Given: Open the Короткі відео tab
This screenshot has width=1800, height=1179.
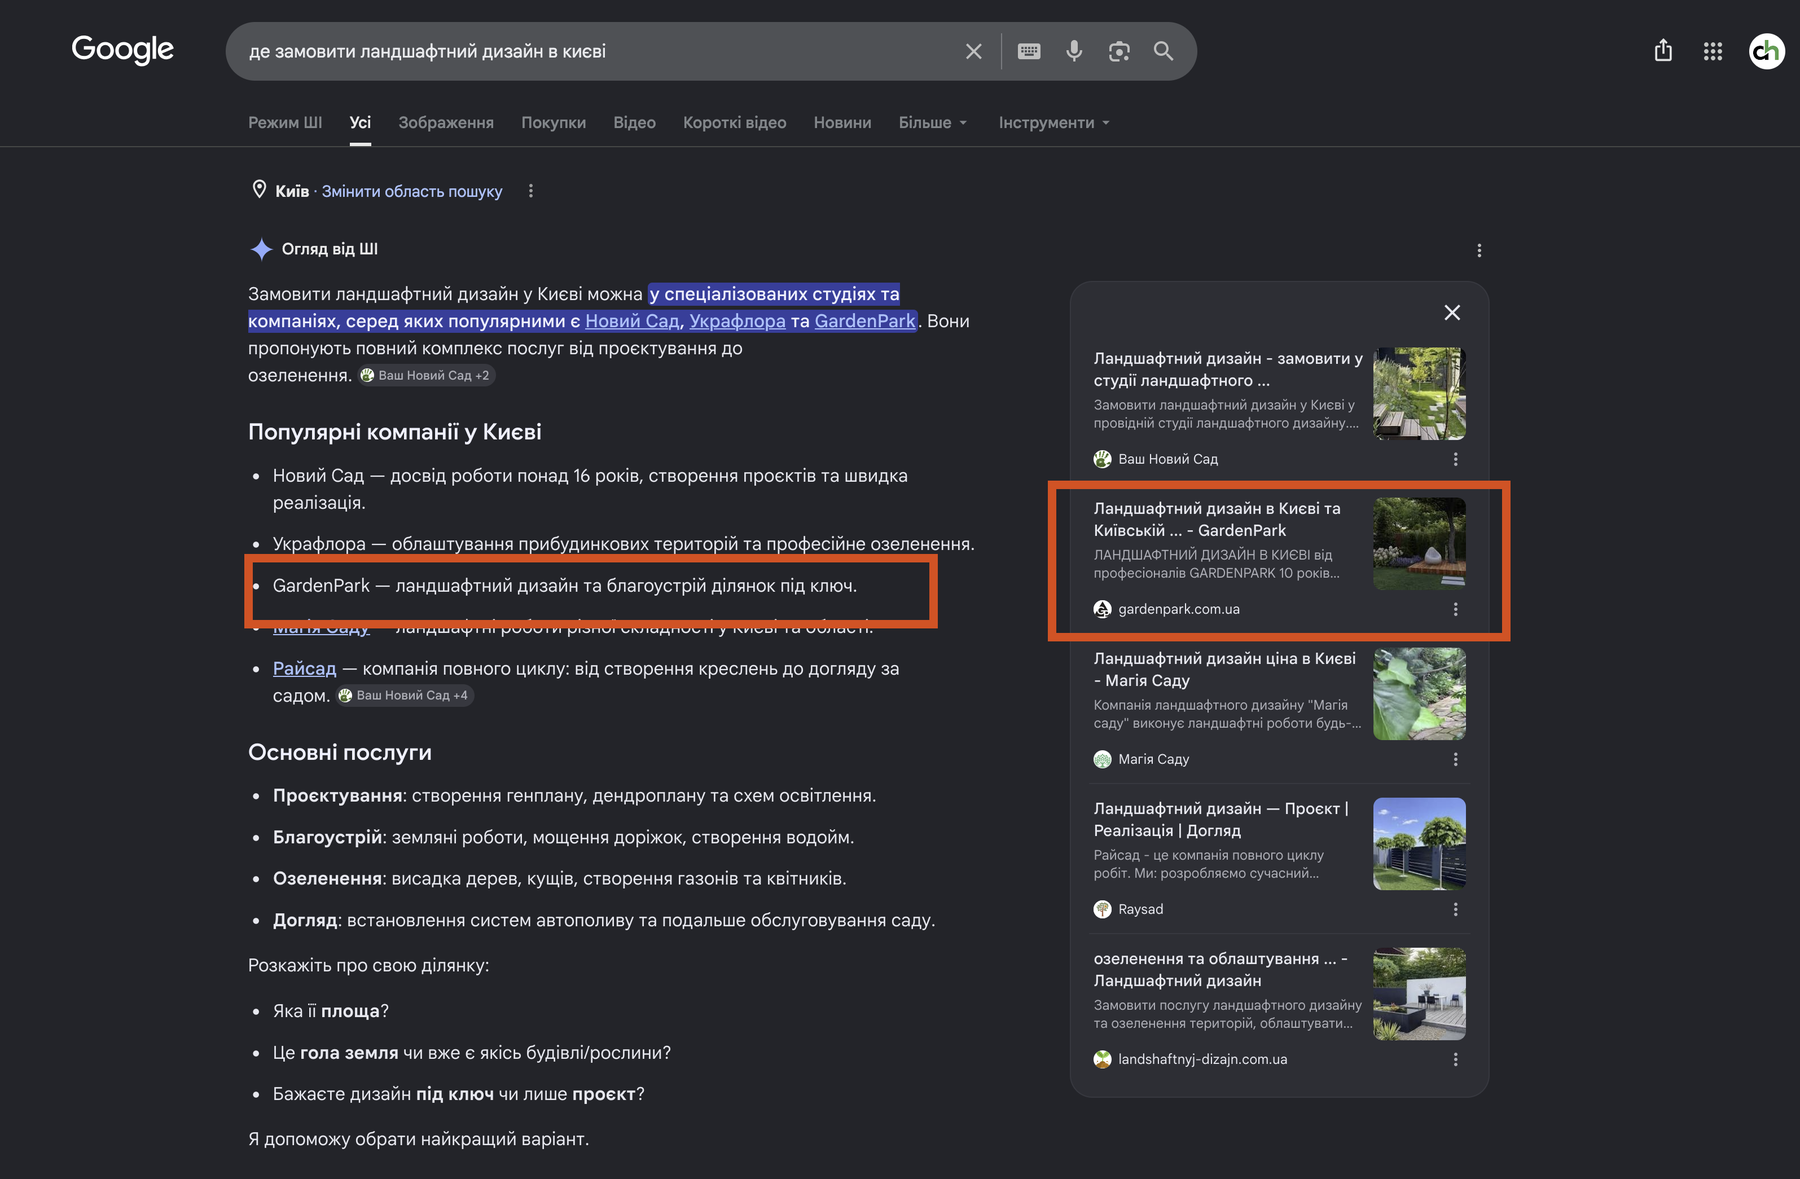Looking at the screenshot, I should tap(734, 122).
